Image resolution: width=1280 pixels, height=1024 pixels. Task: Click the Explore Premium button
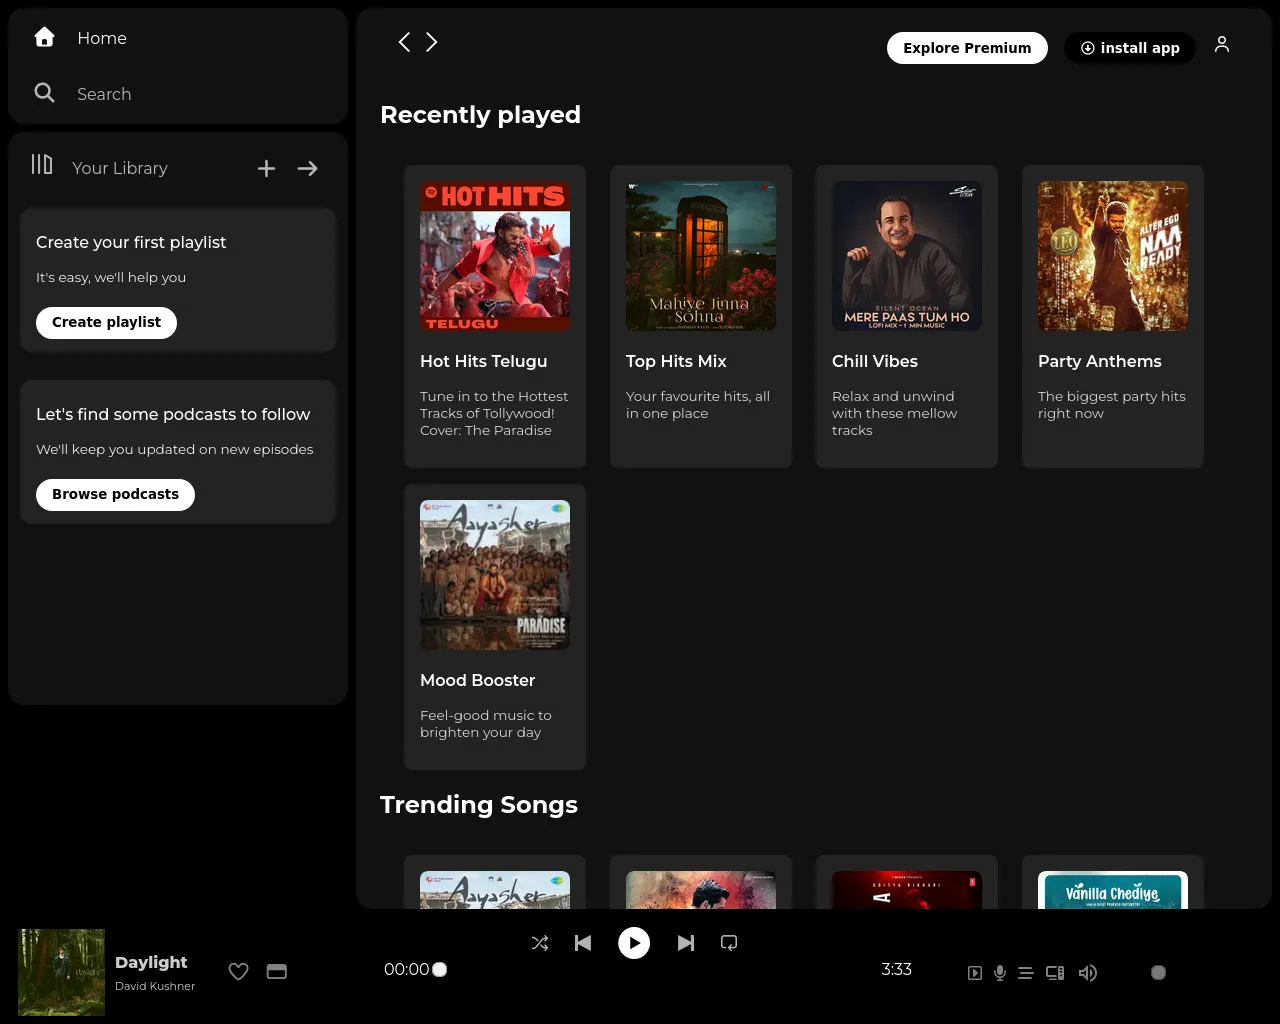(x=967, y=48)
